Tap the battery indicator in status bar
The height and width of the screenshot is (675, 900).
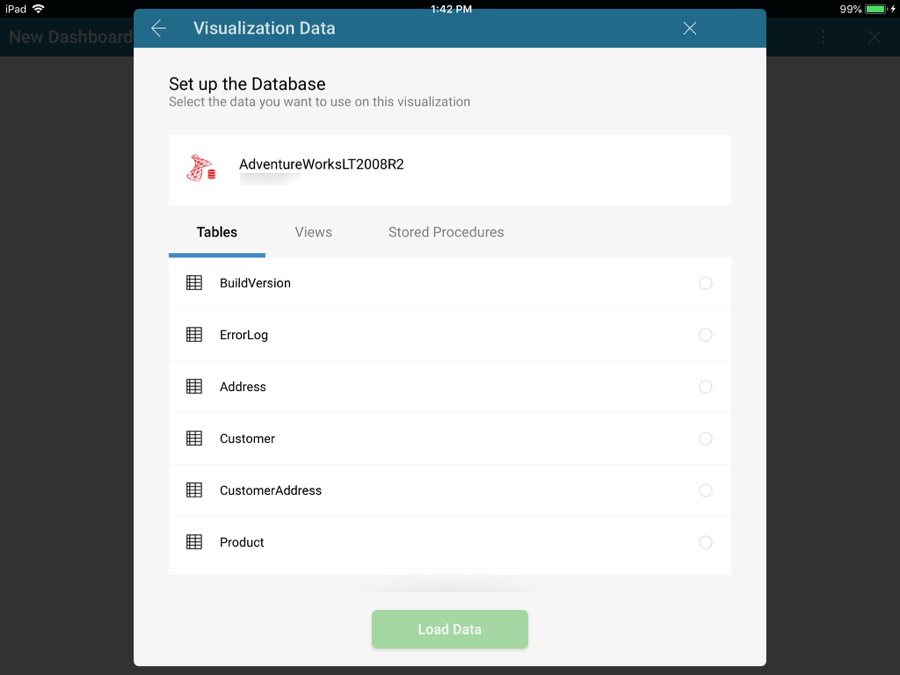tap(876, 9)
